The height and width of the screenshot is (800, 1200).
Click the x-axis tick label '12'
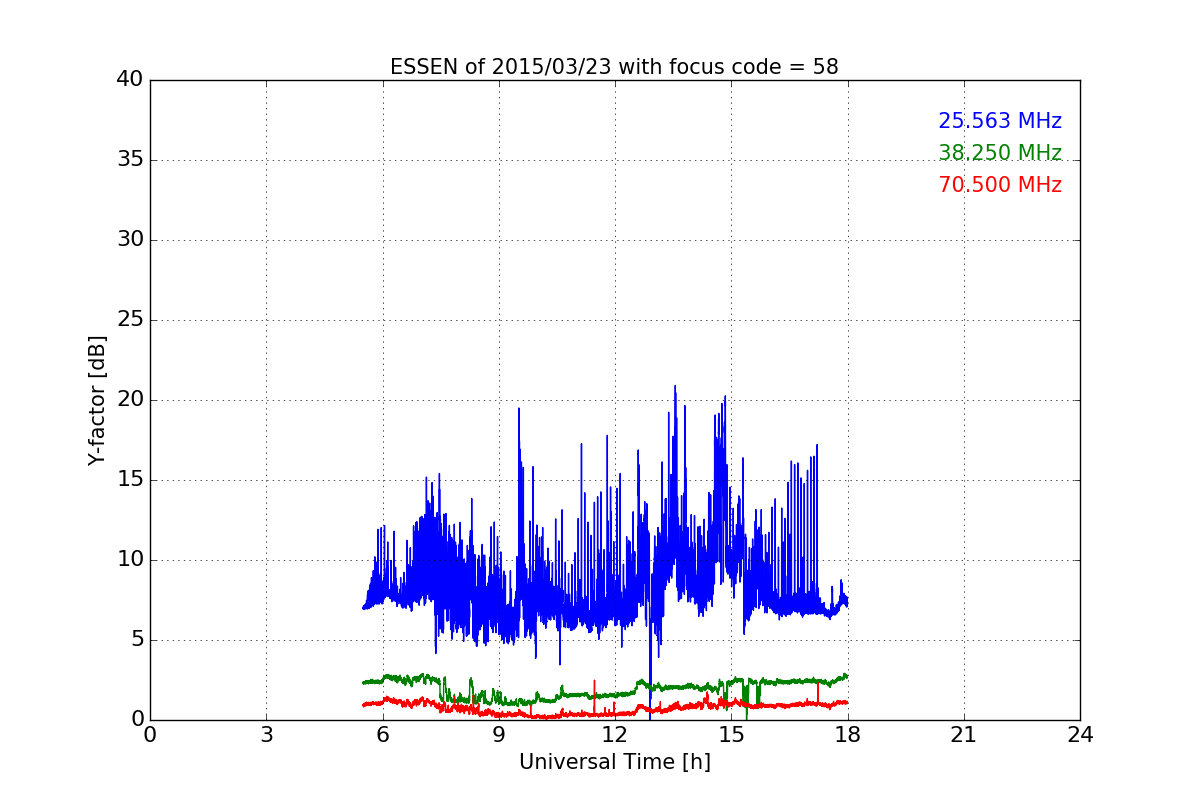(x=615, y=734)
